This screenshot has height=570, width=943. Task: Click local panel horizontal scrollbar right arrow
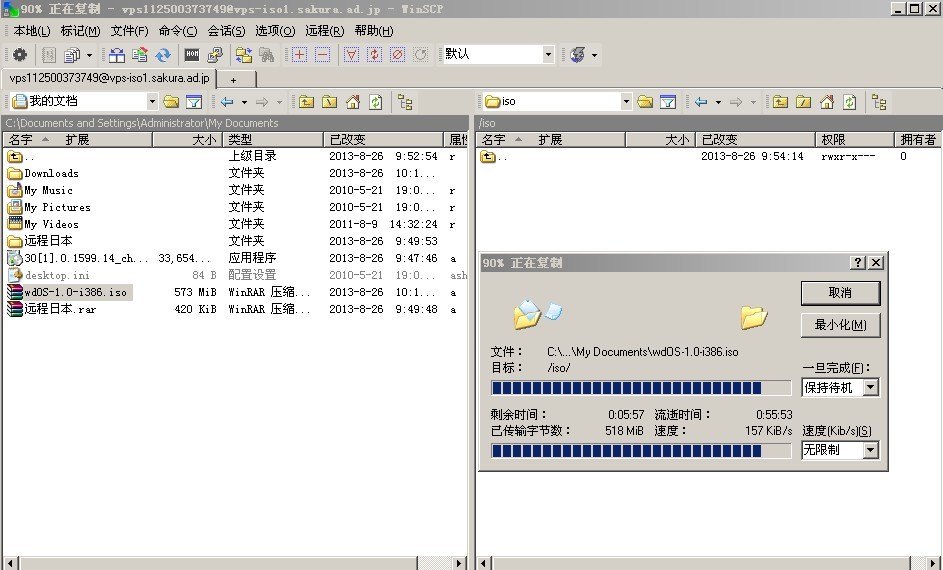coord(459,563)
